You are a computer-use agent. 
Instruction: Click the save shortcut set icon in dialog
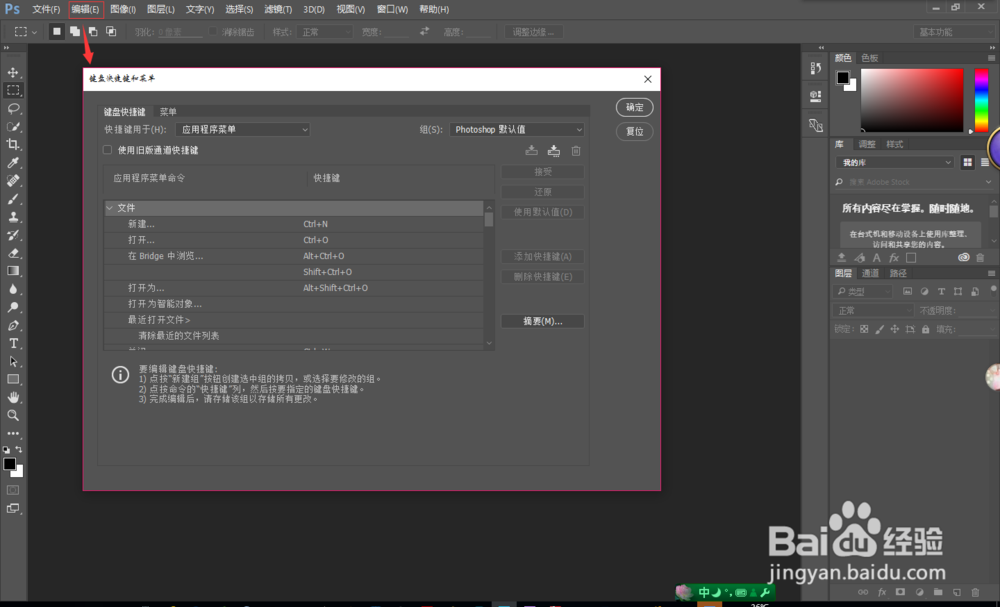coord(531,150)
